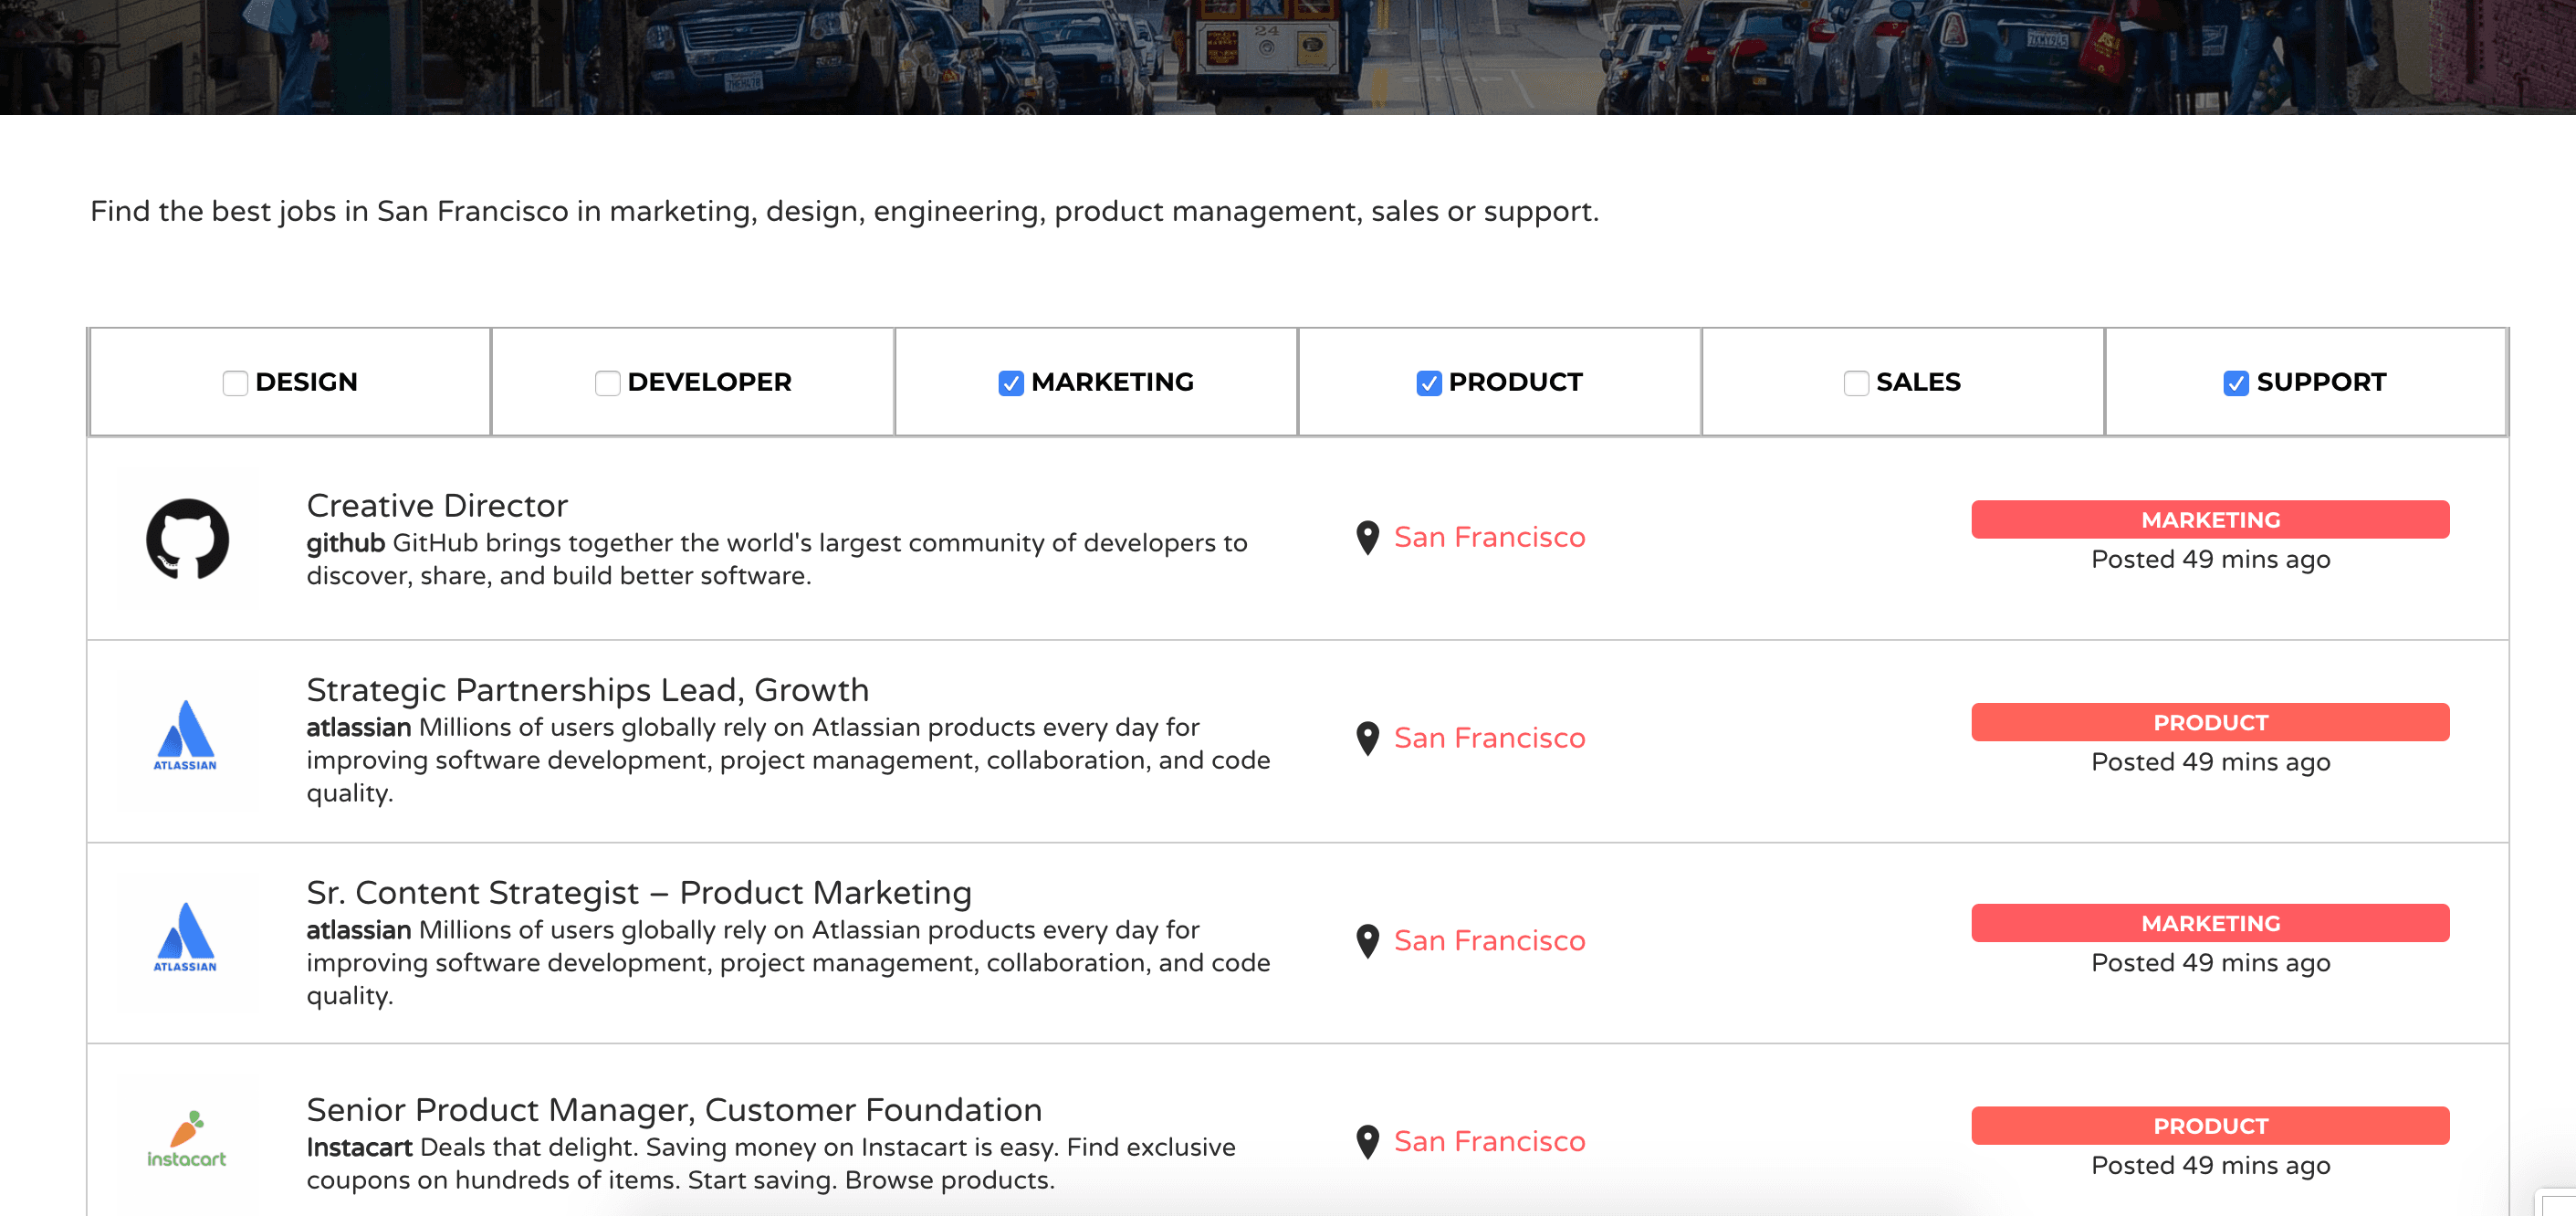Viewport: 2576px width, 1216px height.
Task: Click the GitHub octocat logo
Action: point(187,539)
